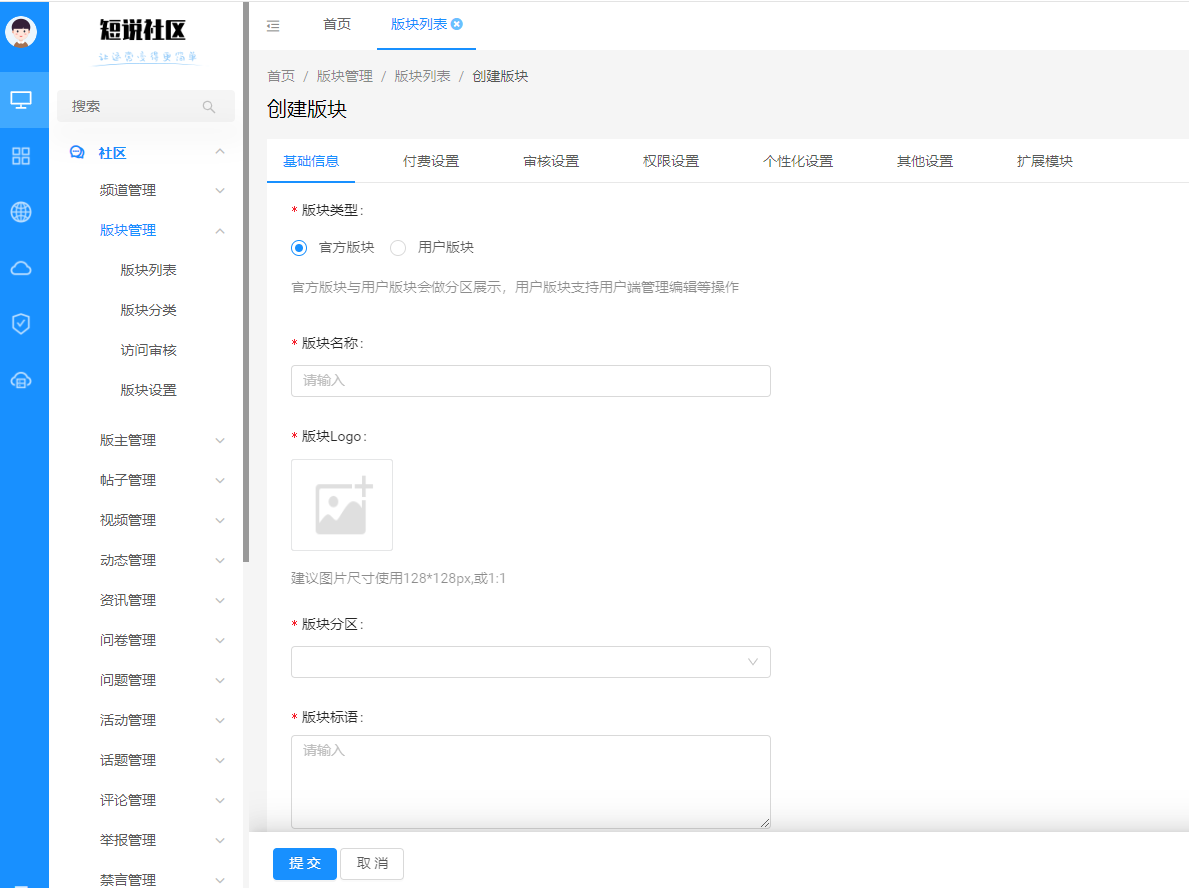Switch to 其他设置 tab
Viewport: 1189px width, 888px height.
click(925, 162)
